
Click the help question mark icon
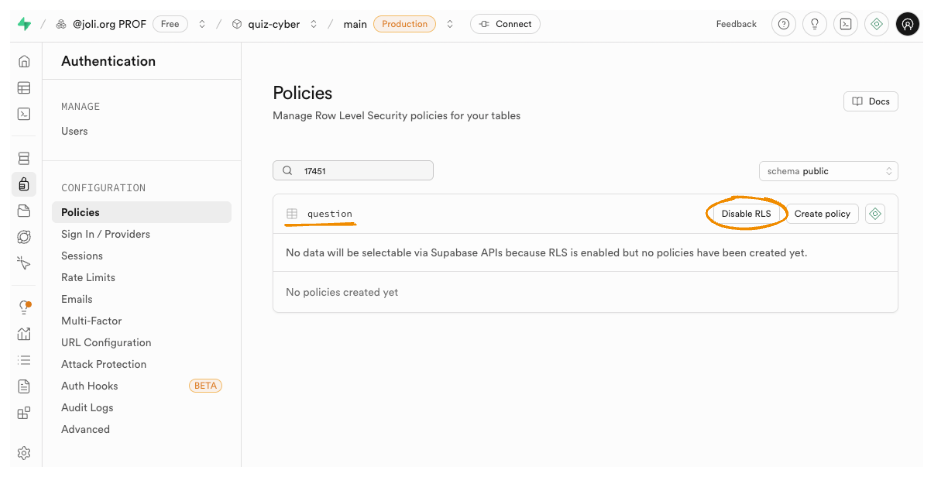tap(783, 24)
